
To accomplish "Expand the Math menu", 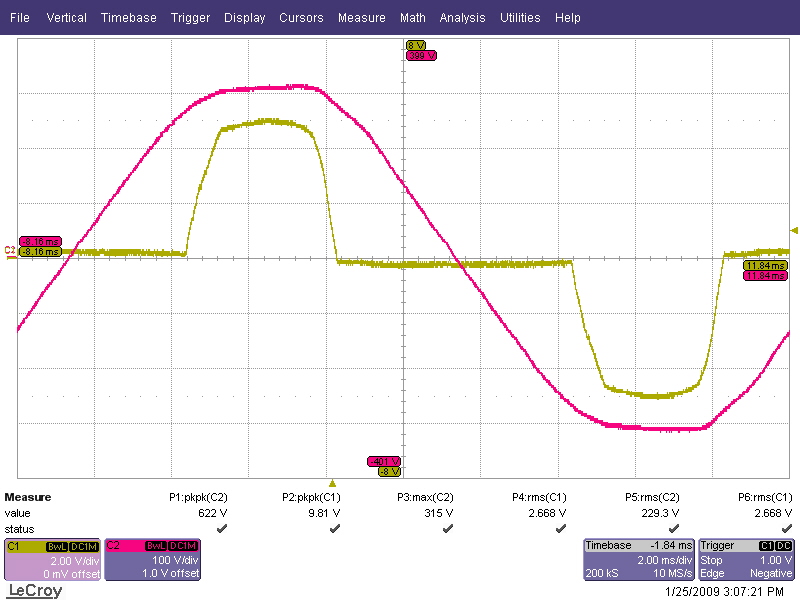I will coord(412,18).
